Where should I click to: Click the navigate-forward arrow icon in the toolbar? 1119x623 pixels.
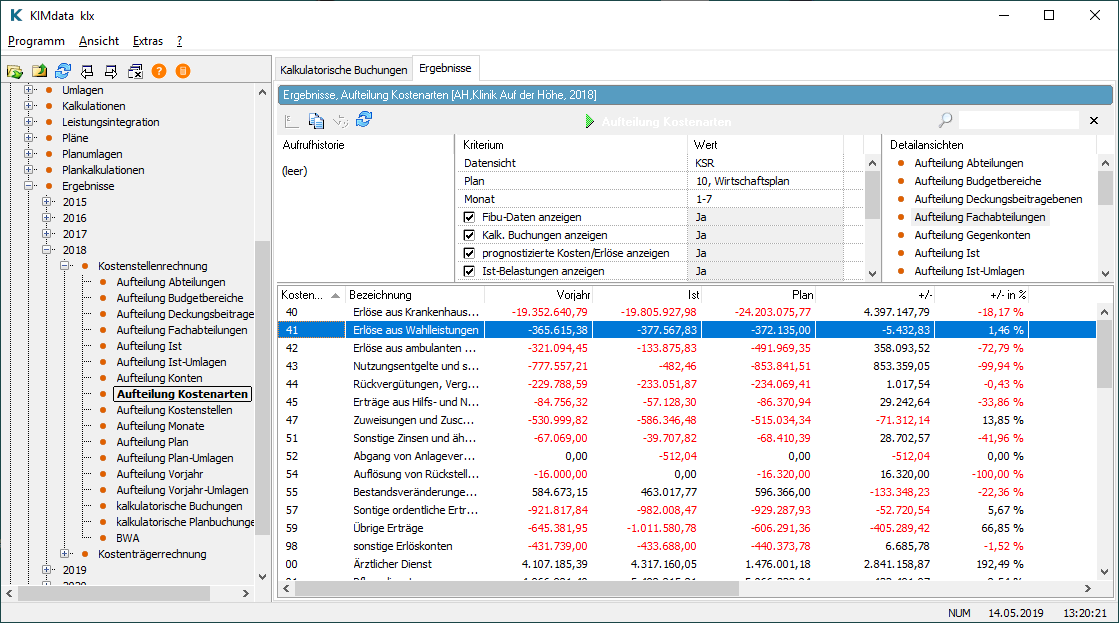[x=110, y=72]
